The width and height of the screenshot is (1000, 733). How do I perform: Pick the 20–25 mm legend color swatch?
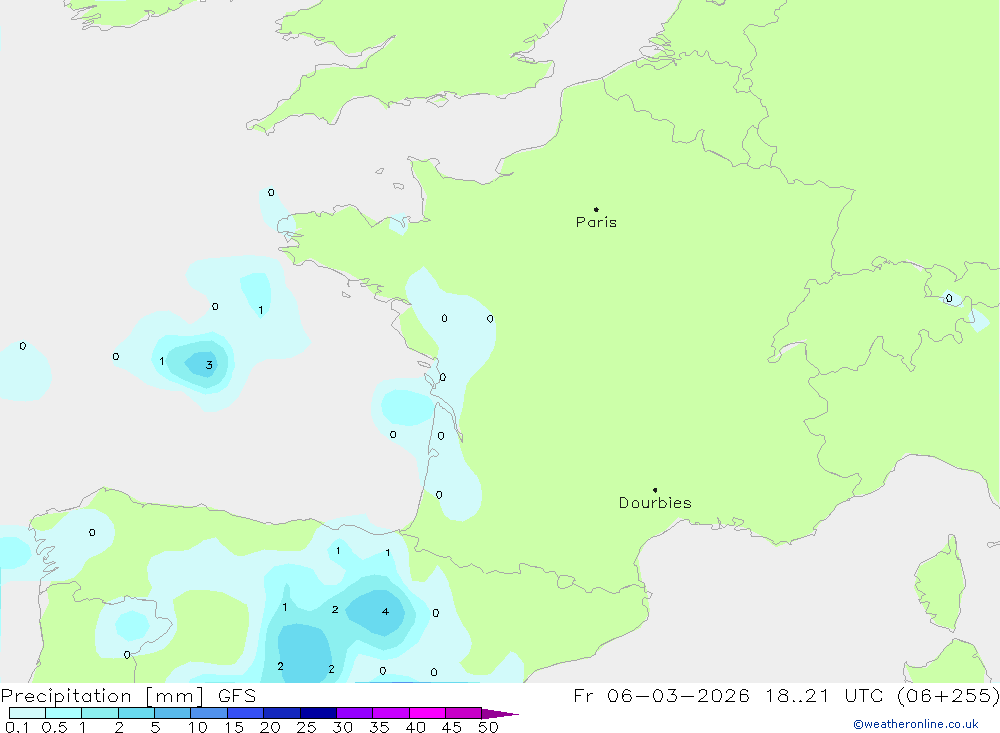click(282, 713)
